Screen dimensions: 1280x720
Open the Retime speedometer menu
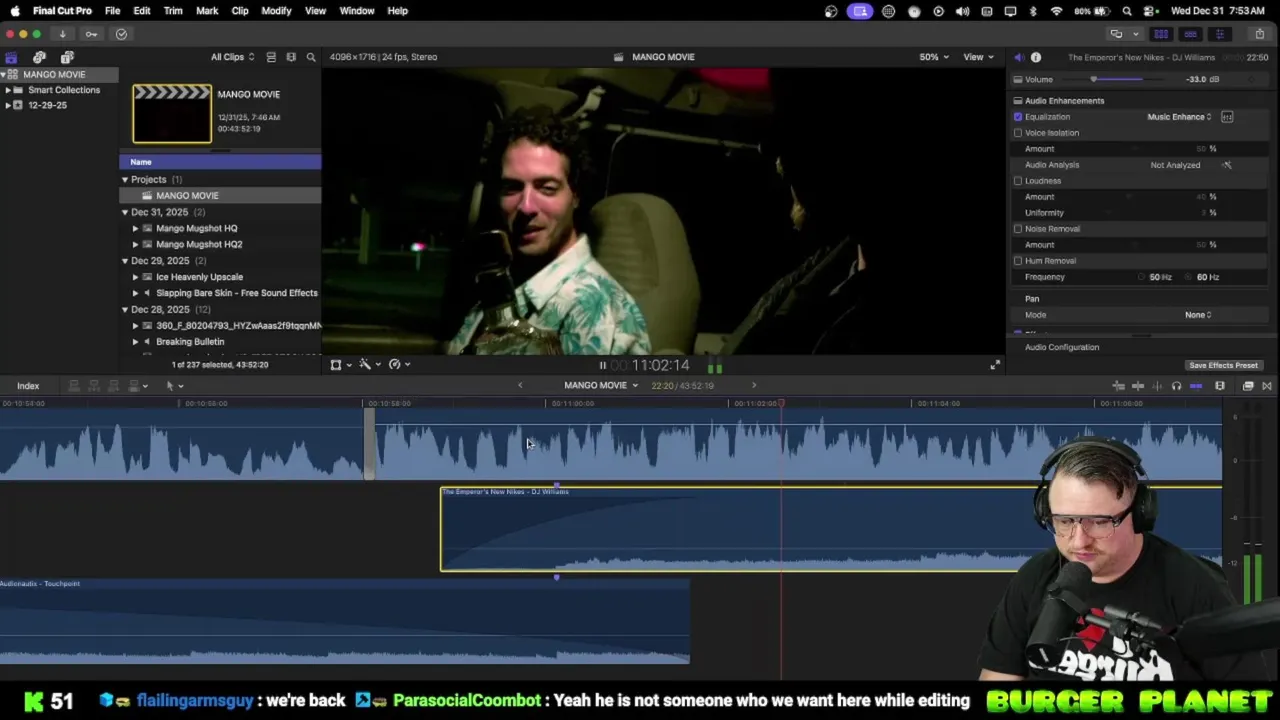[398, 365]
